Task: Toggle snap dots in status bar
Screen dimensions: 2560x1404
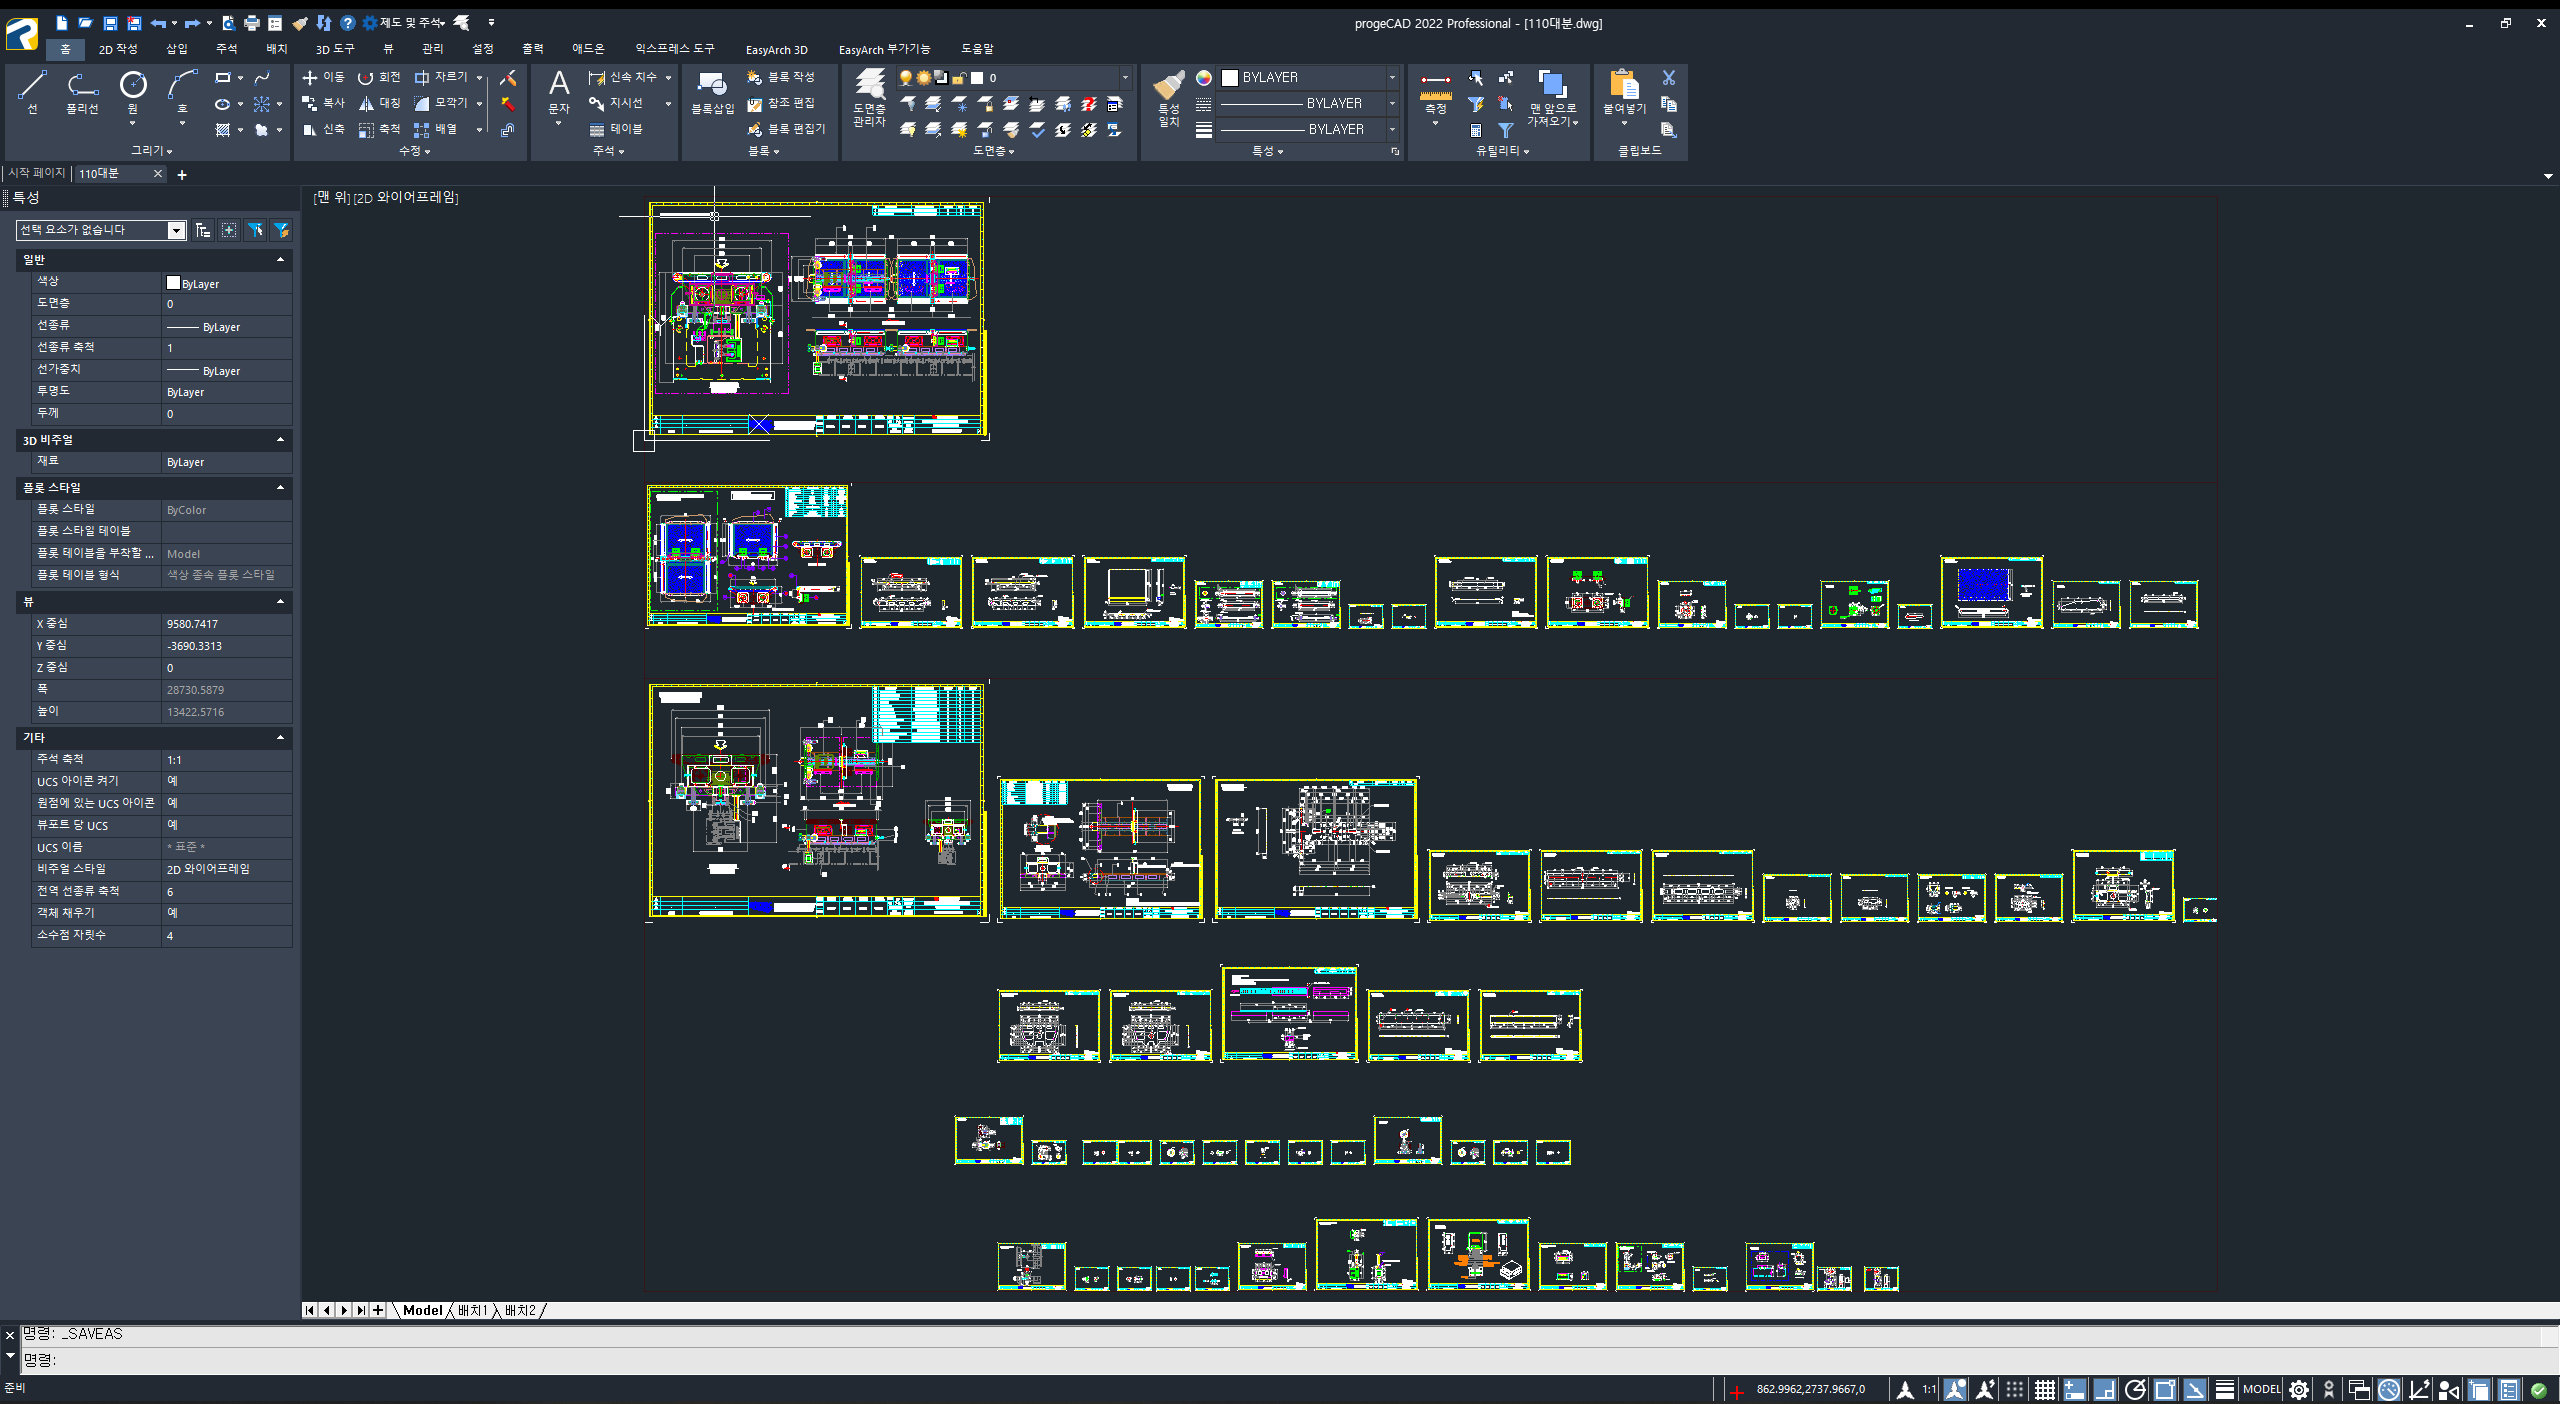Action: click(x=2015, y=1389)
